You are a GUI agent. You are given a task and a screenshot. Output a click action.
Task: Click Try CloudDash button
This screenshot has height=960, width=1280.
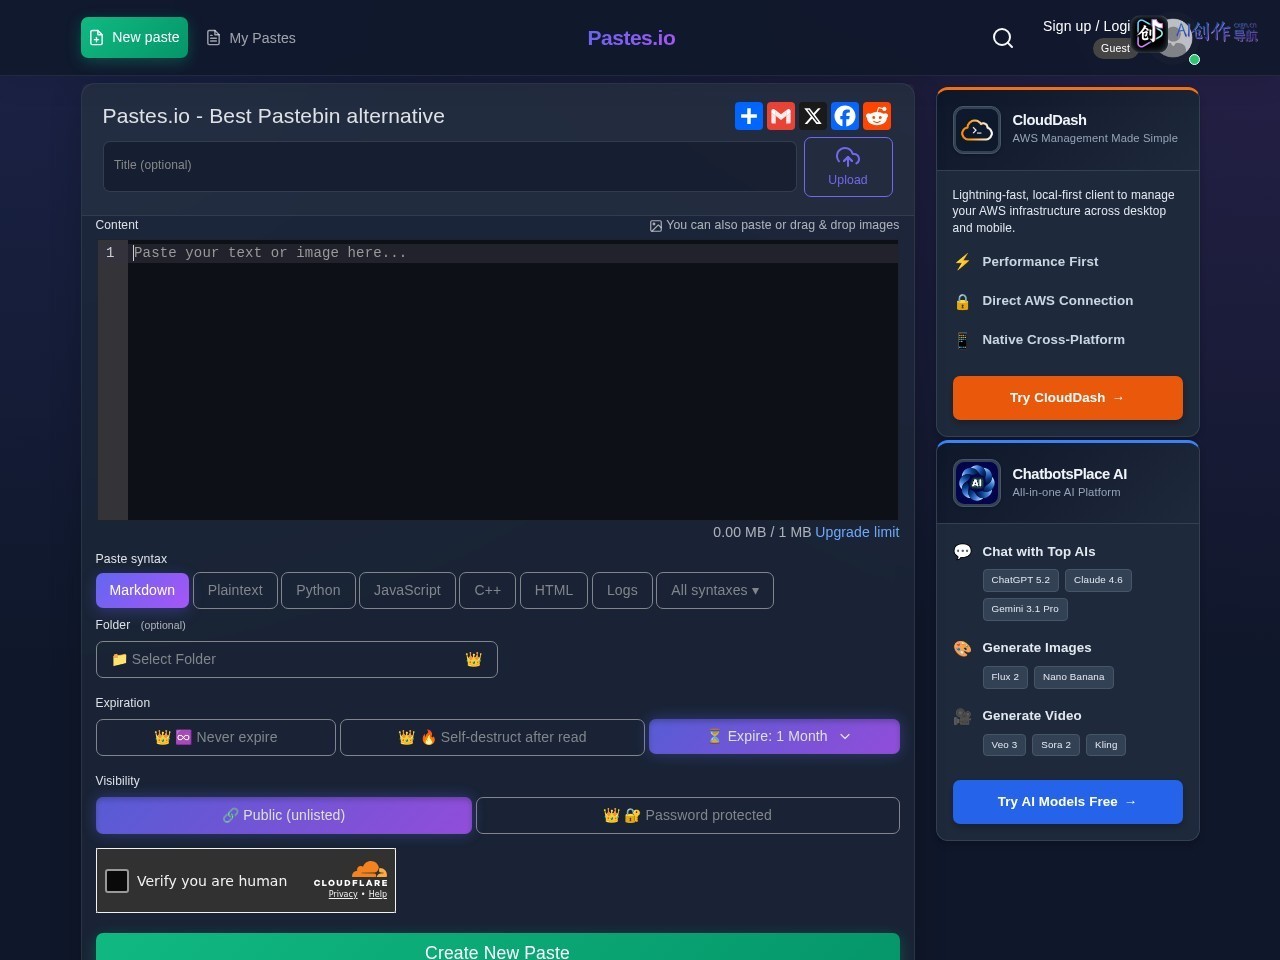(x=1068, y=398)
